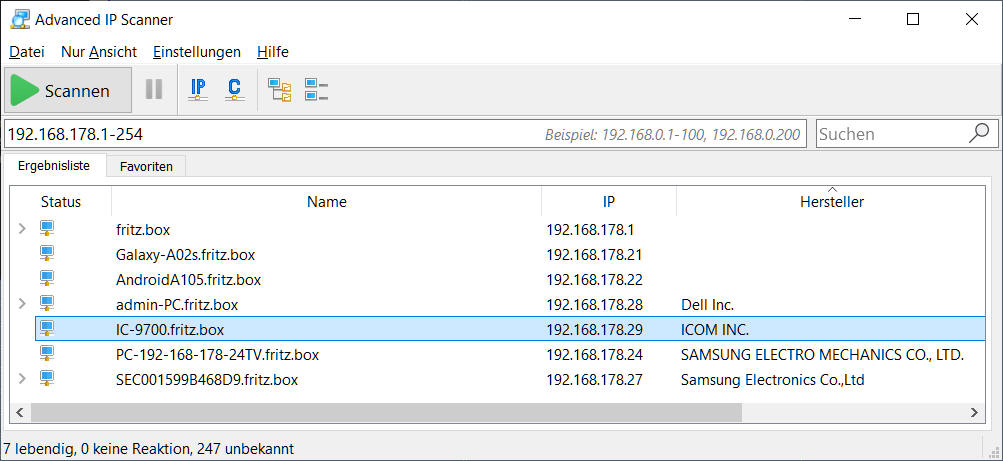Select Galaxy-A02s.fritz.box in the list
Viewport: 1003px width, 461px height.
click(x=186, y=254)
